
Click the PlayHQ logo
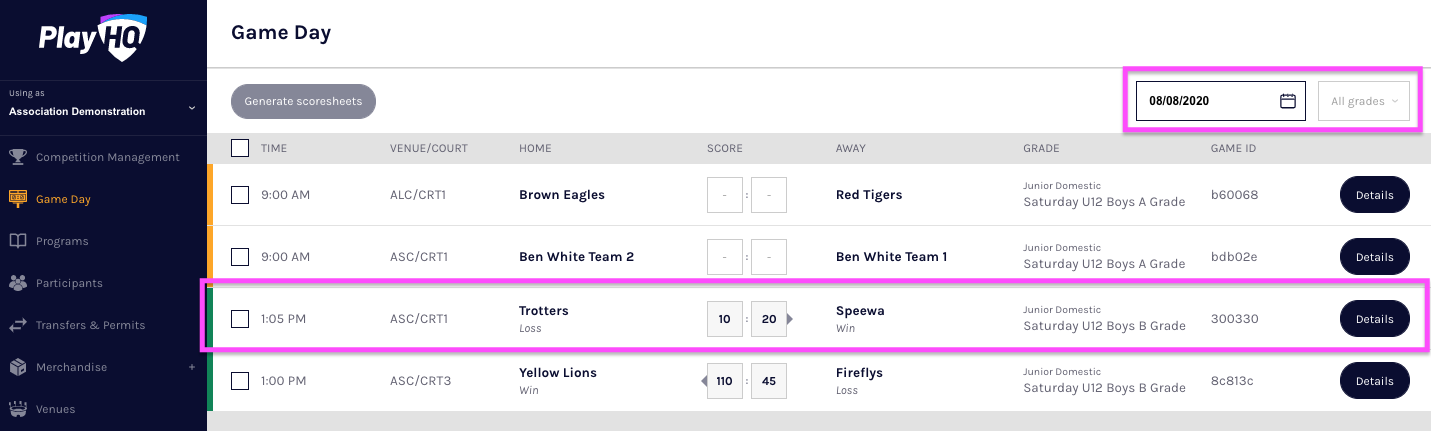click(93, 38)
